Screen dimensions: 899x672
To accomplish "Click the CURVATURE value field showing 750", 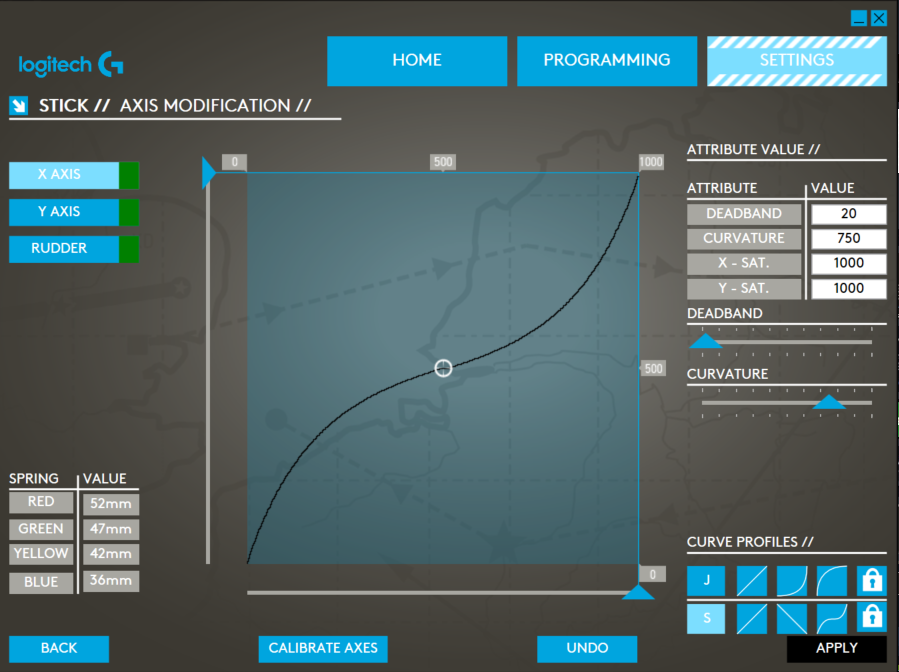I will [849, 239].
